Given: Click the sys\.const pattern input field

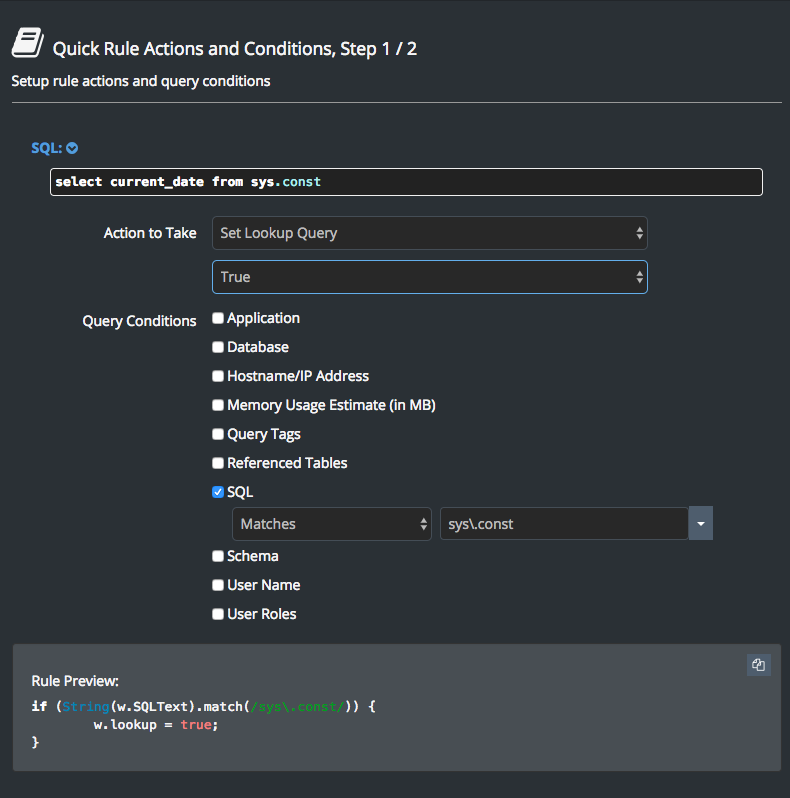Looking at the screenshot, I should [x=563, y=524].
